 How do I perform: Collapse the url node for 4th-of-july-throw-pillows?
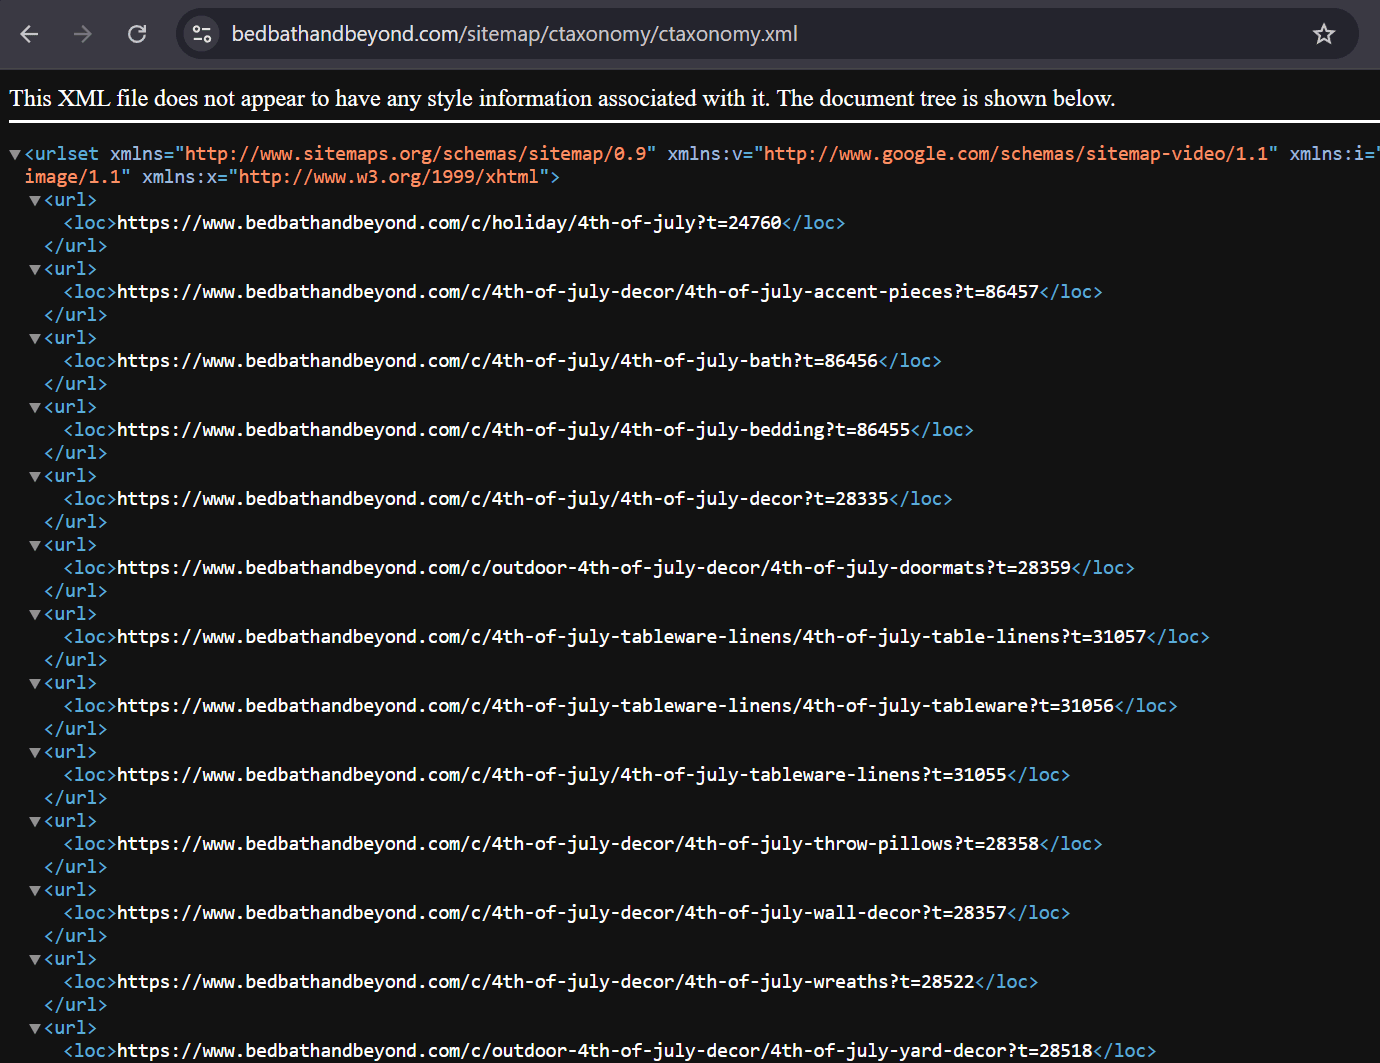click(35, 822)
